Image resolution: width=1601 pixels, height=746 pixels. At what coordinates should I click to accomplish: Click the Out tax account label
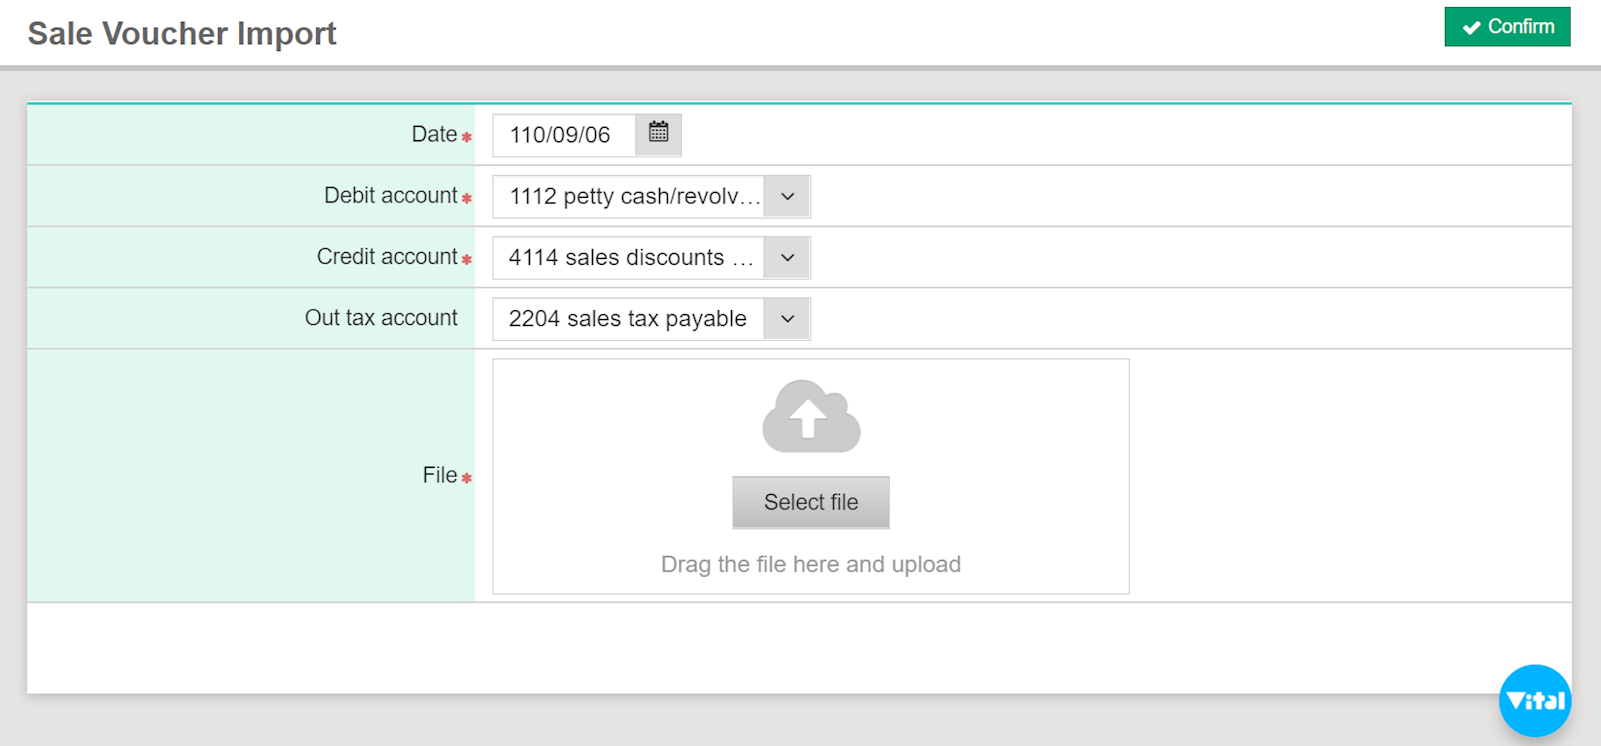tap(381, 318)
